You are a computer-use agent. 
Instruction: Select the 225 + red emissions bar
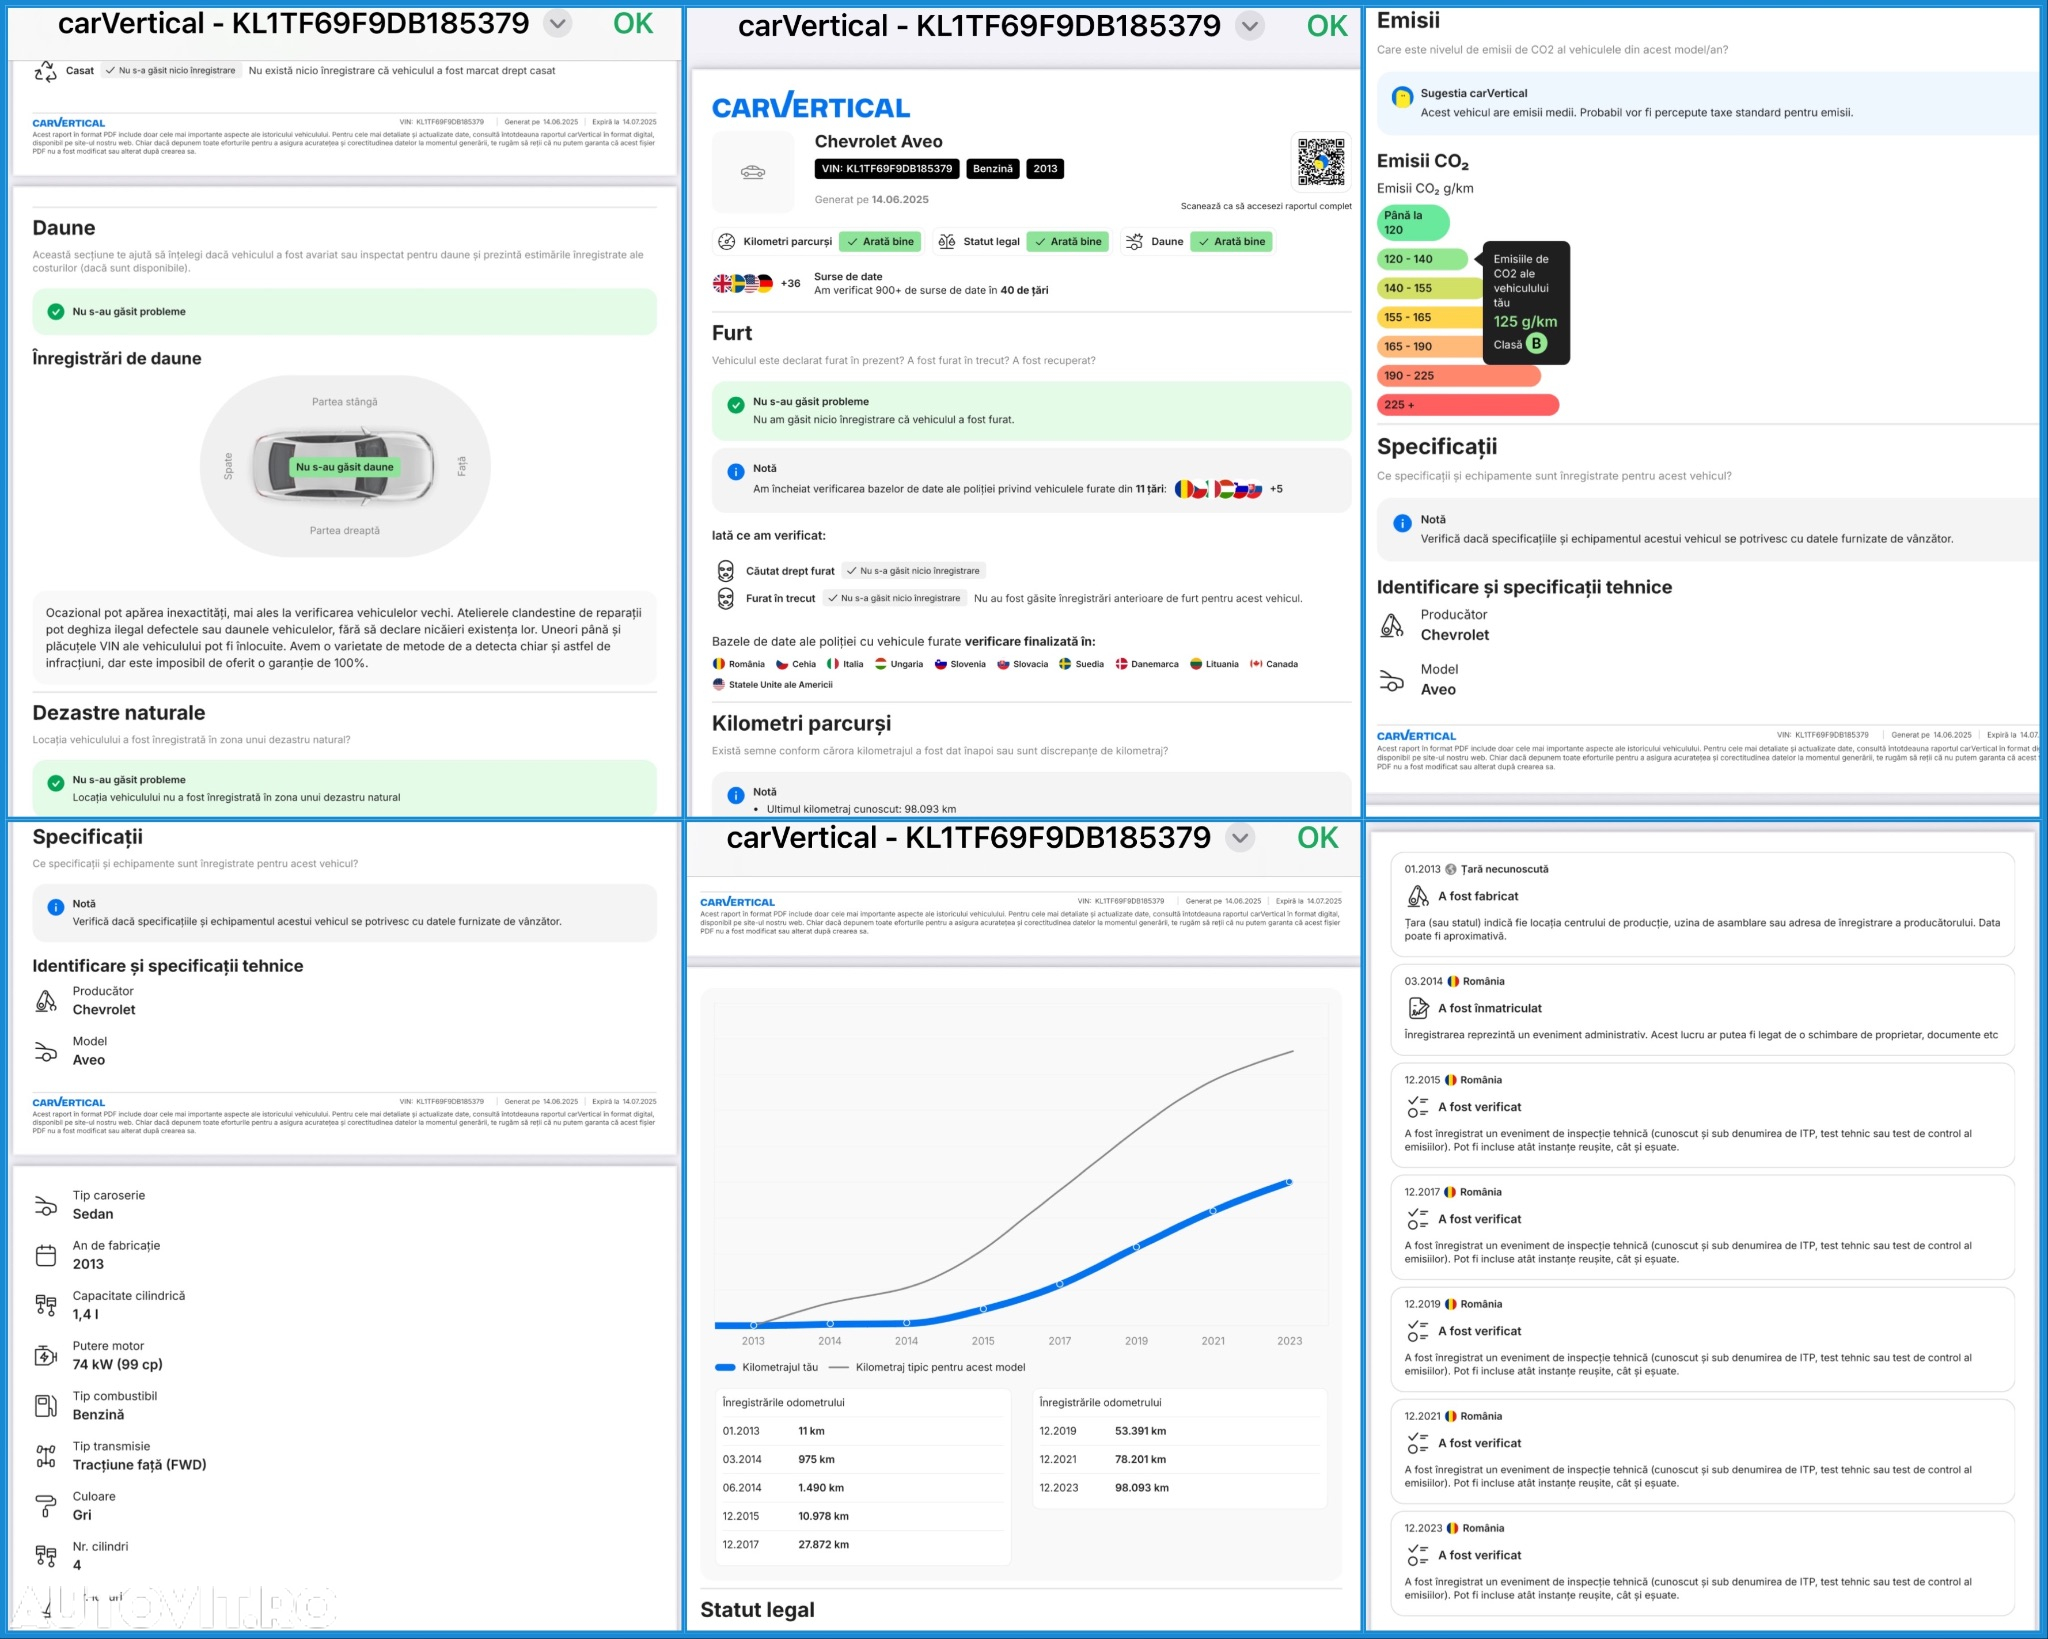tap(1467, 405)
